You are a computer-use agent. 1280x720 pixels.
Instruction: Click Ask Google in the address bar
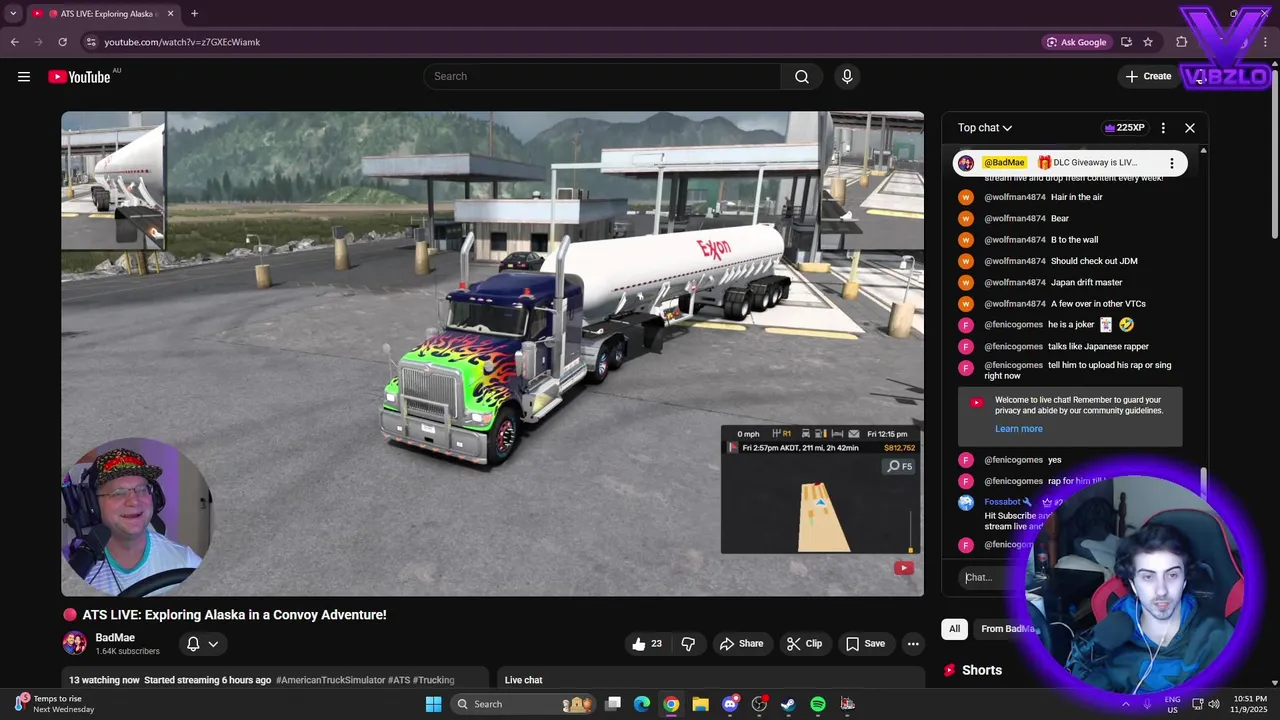(x=1076, y=42)
